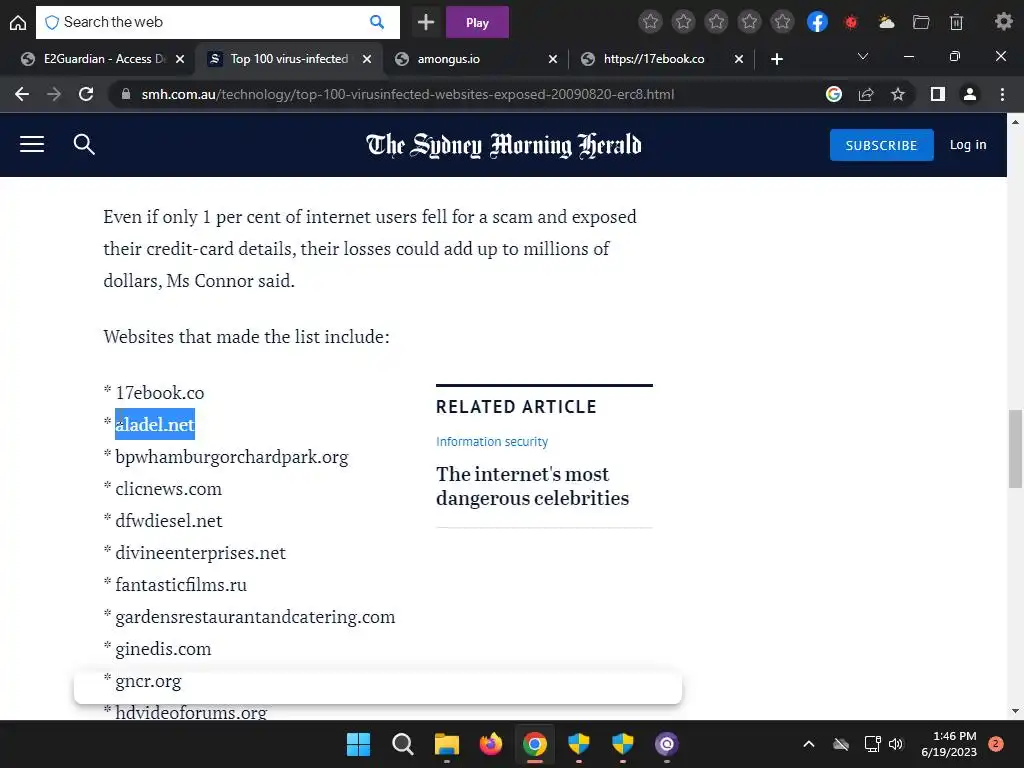Open the notification badge with 2
The height and width of the screenshot is (768, 1024).
996,744
